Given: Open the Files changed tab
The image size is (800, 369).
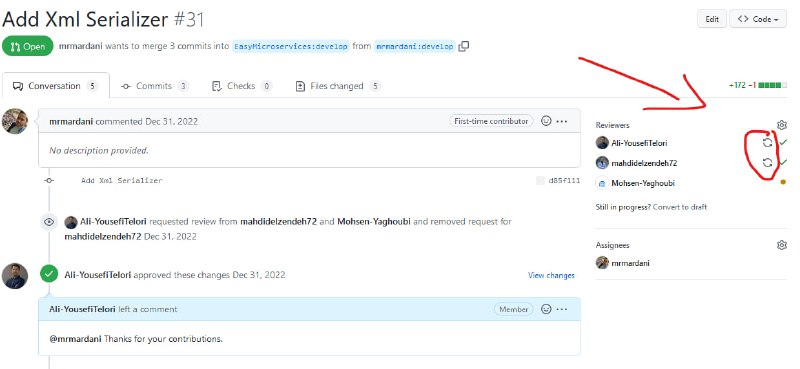Looking at the screenshot, I should (338, 86).
